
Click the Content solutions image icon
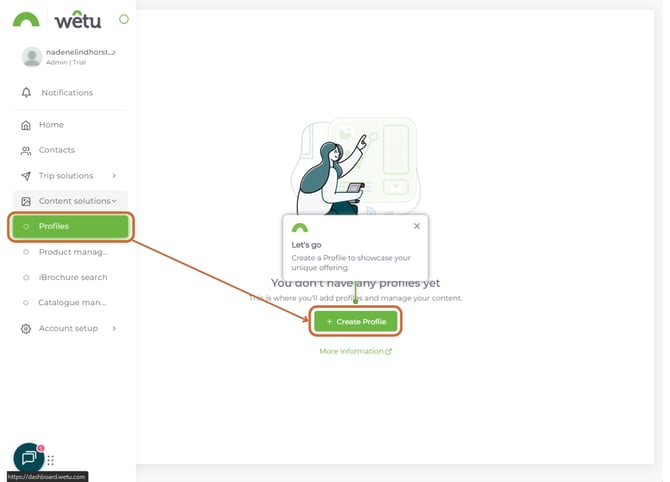26,201
